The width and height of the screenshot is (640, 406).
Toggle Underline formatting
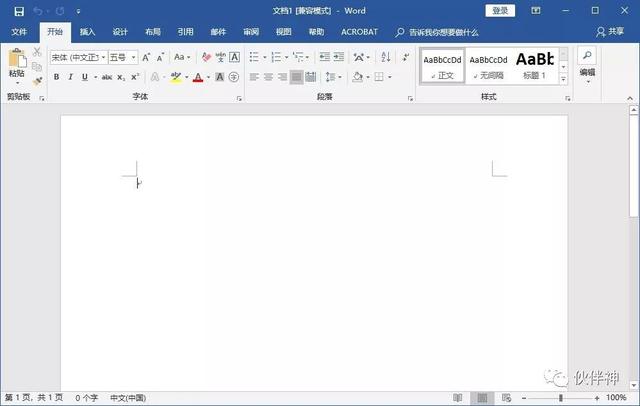tap(85, 77)
